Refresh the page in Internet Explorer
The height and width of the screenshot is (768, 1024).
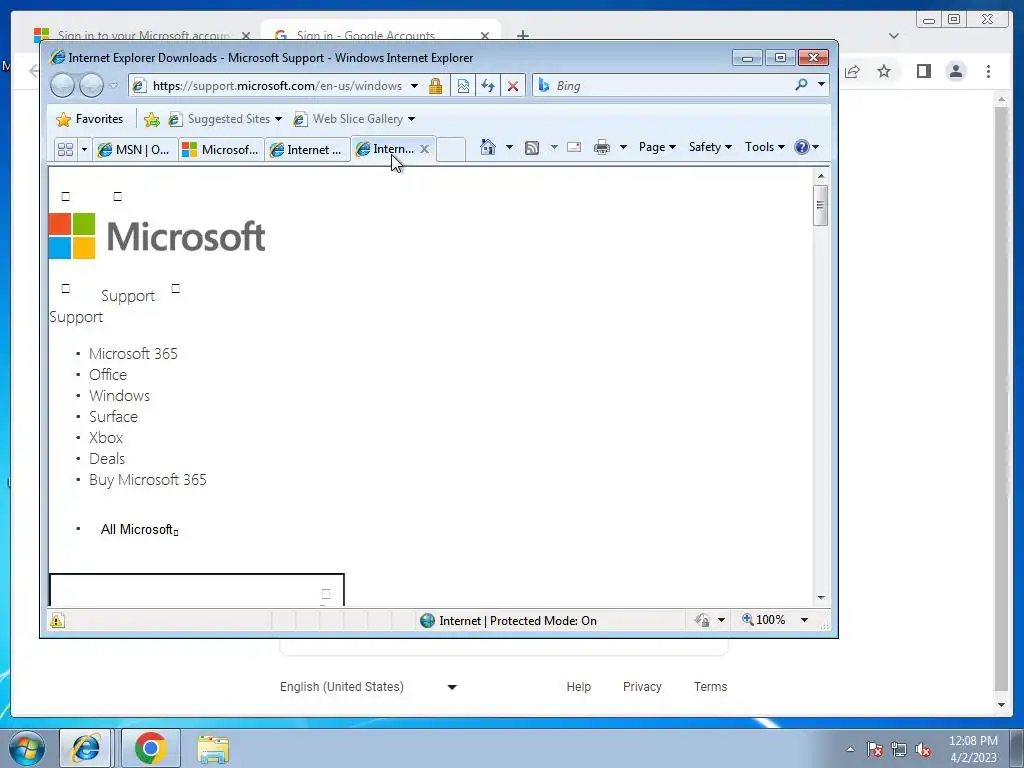tap(488, 86)
